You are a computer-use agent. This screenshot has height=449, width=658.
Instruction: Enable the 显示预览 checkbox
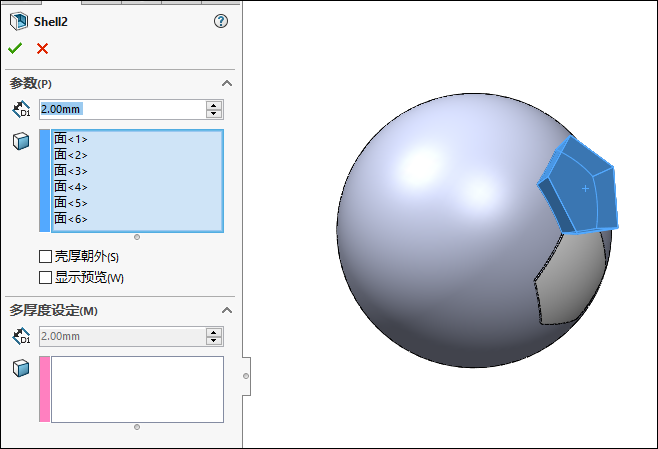click(45, 277)
